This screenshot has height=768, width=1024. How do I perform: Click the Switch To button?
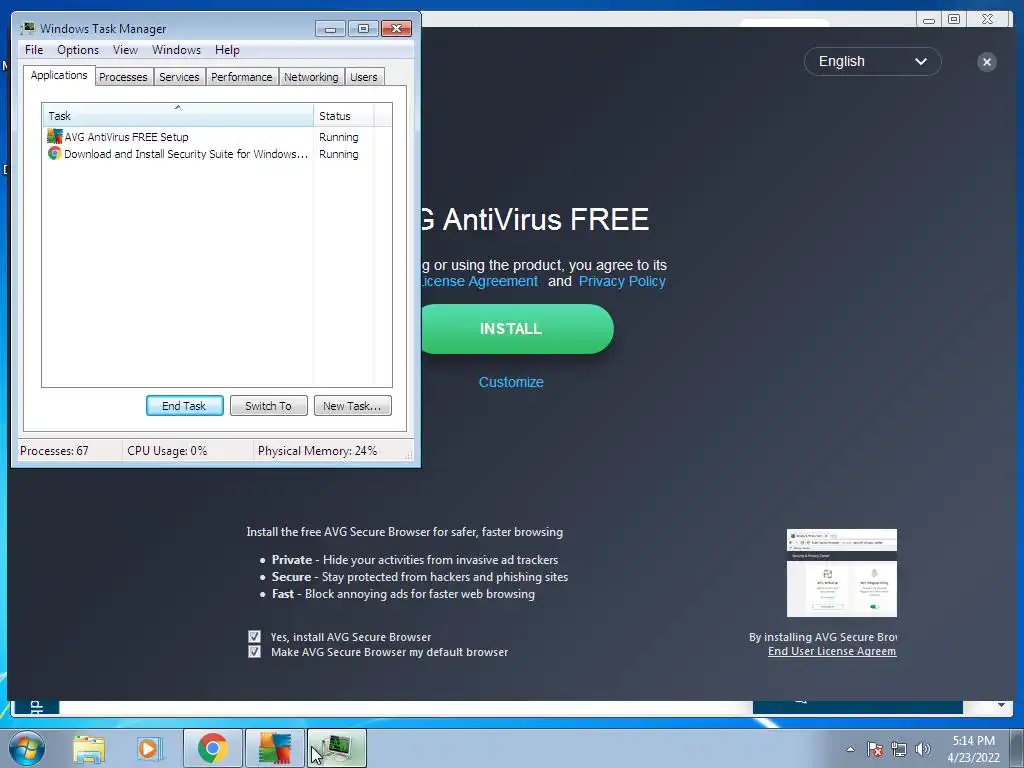click(x=268, y=406)
